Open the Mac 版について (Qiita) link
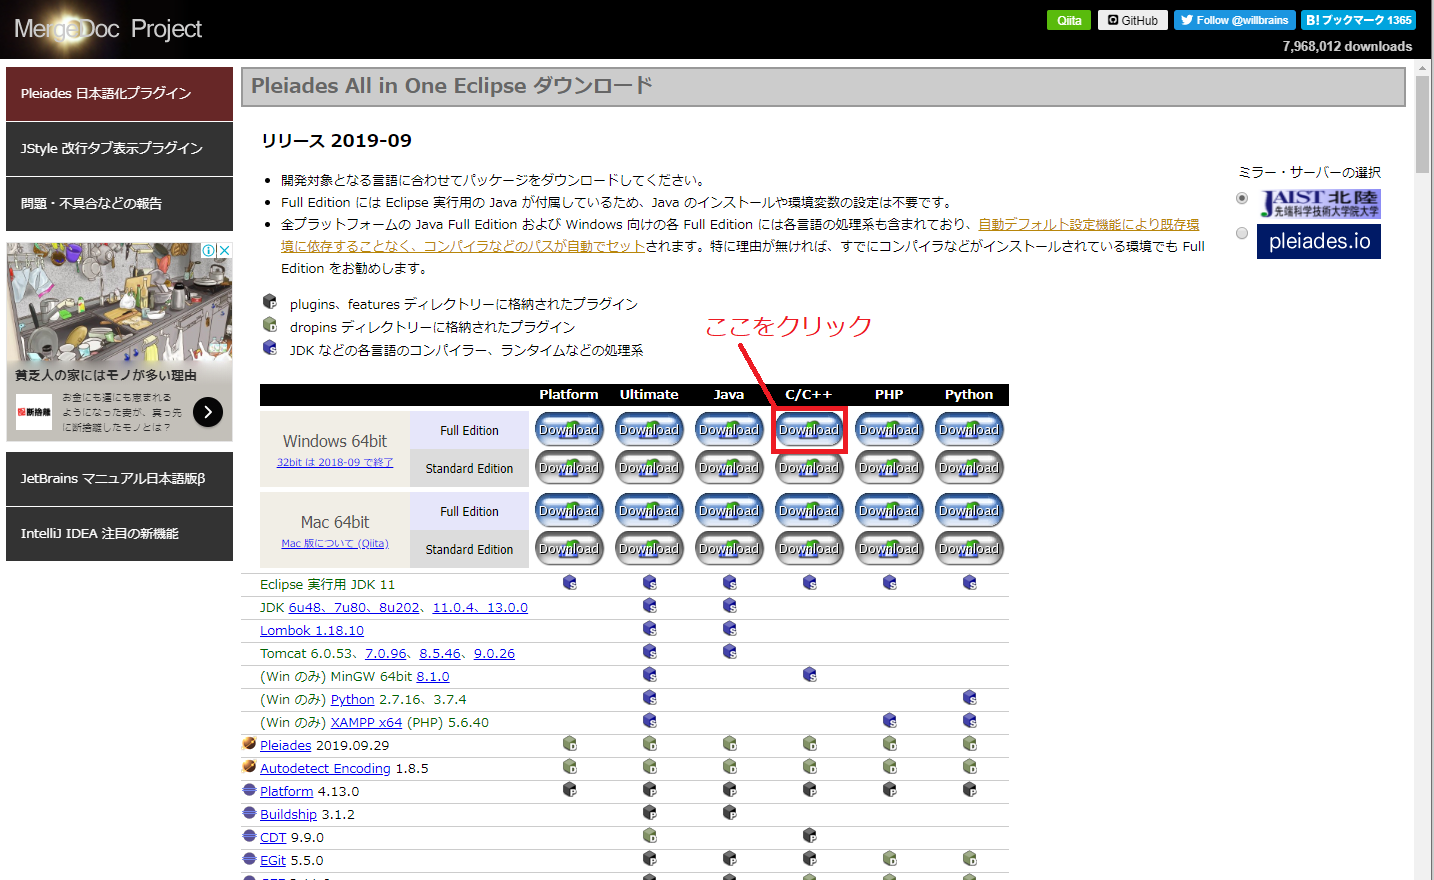This screenshot has height=880, width=1434. 335,543
